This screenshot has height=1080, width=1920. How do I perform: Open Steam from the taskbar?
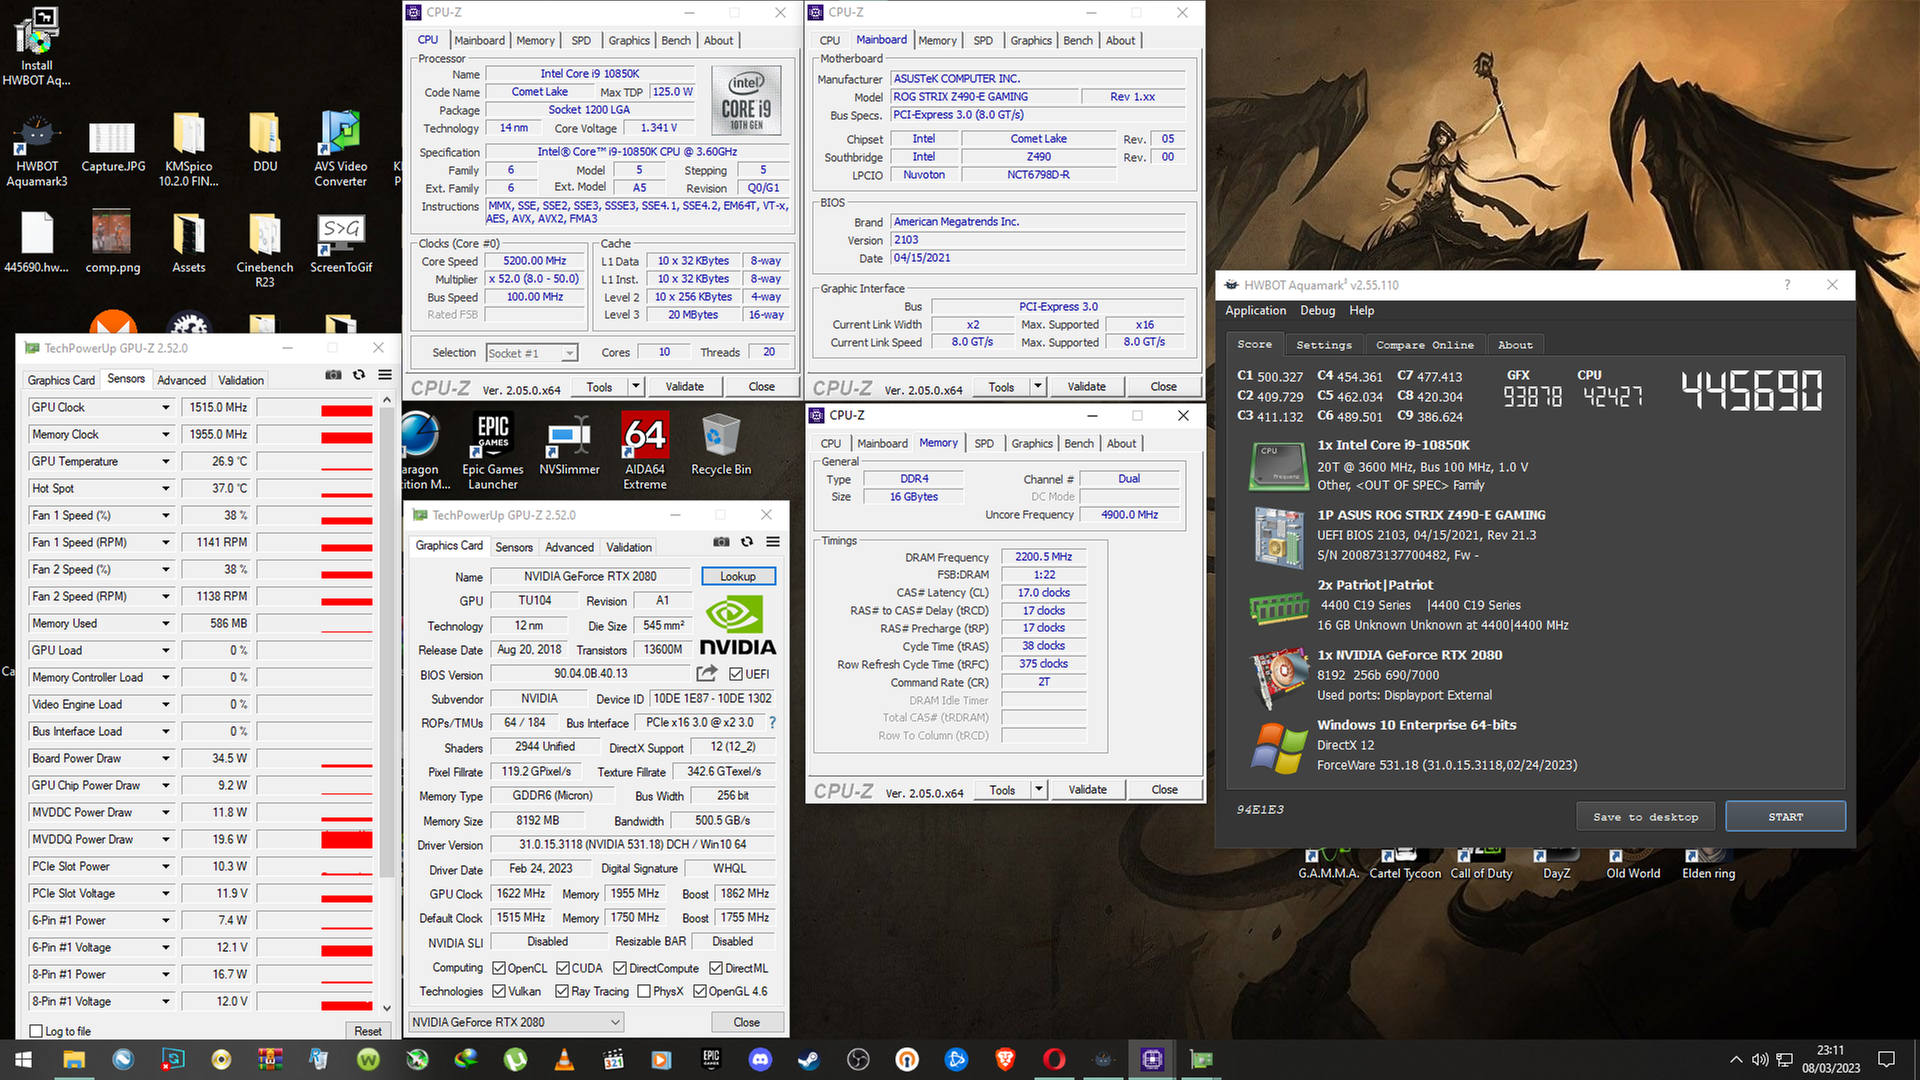pos(808,1060)
